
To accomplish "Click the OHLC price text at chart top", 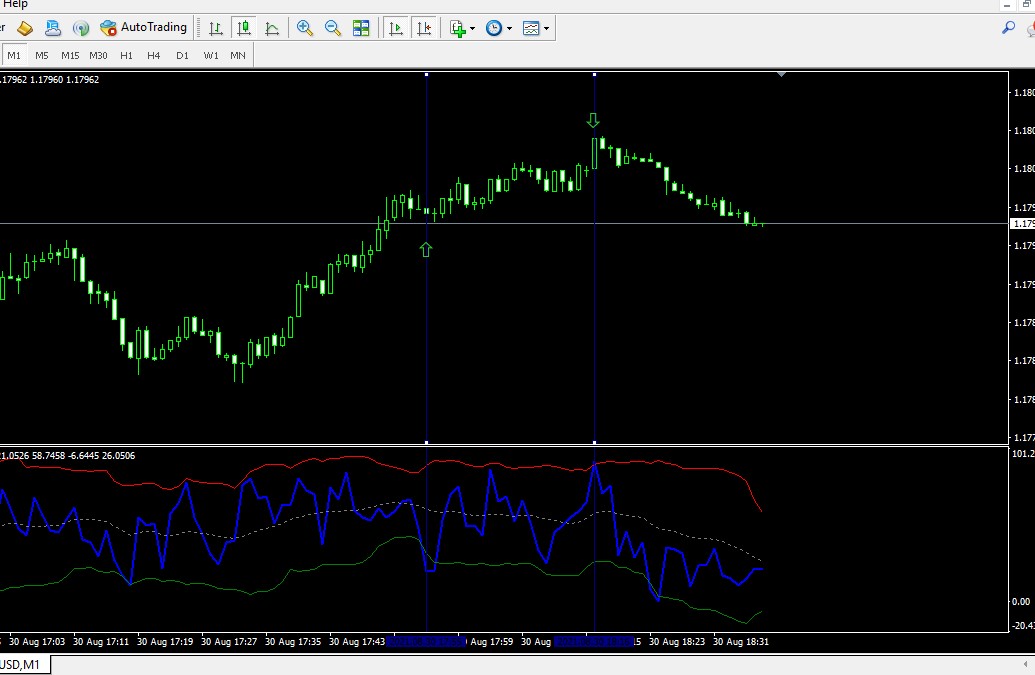I will (x=50, y=79).
